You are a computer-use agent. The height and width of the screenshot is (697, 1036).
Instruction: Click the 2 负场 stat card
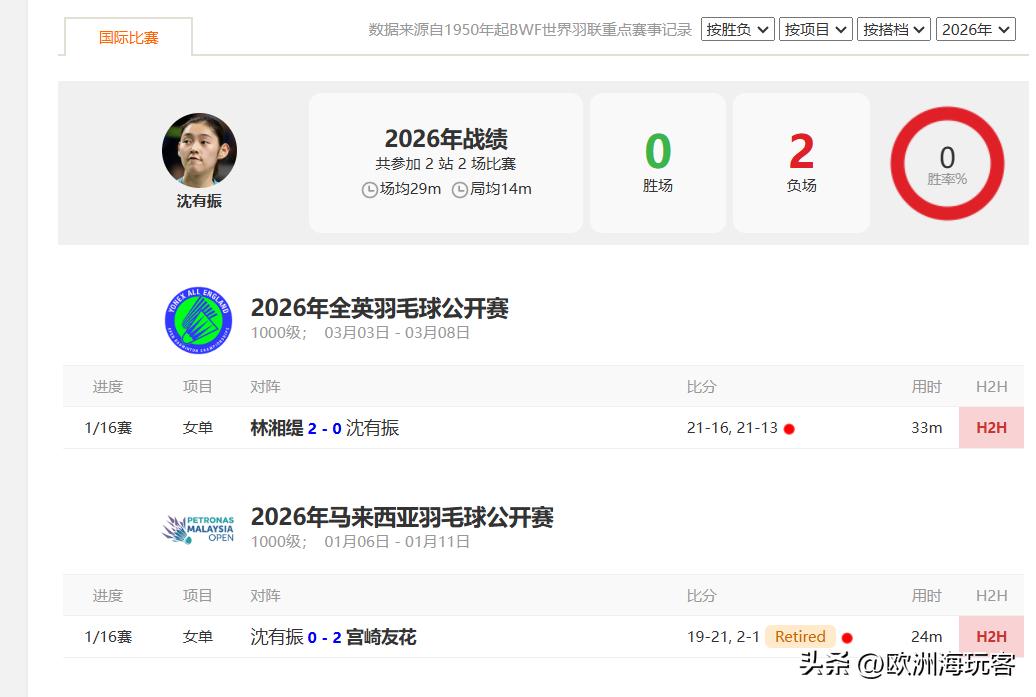[801, 163]
